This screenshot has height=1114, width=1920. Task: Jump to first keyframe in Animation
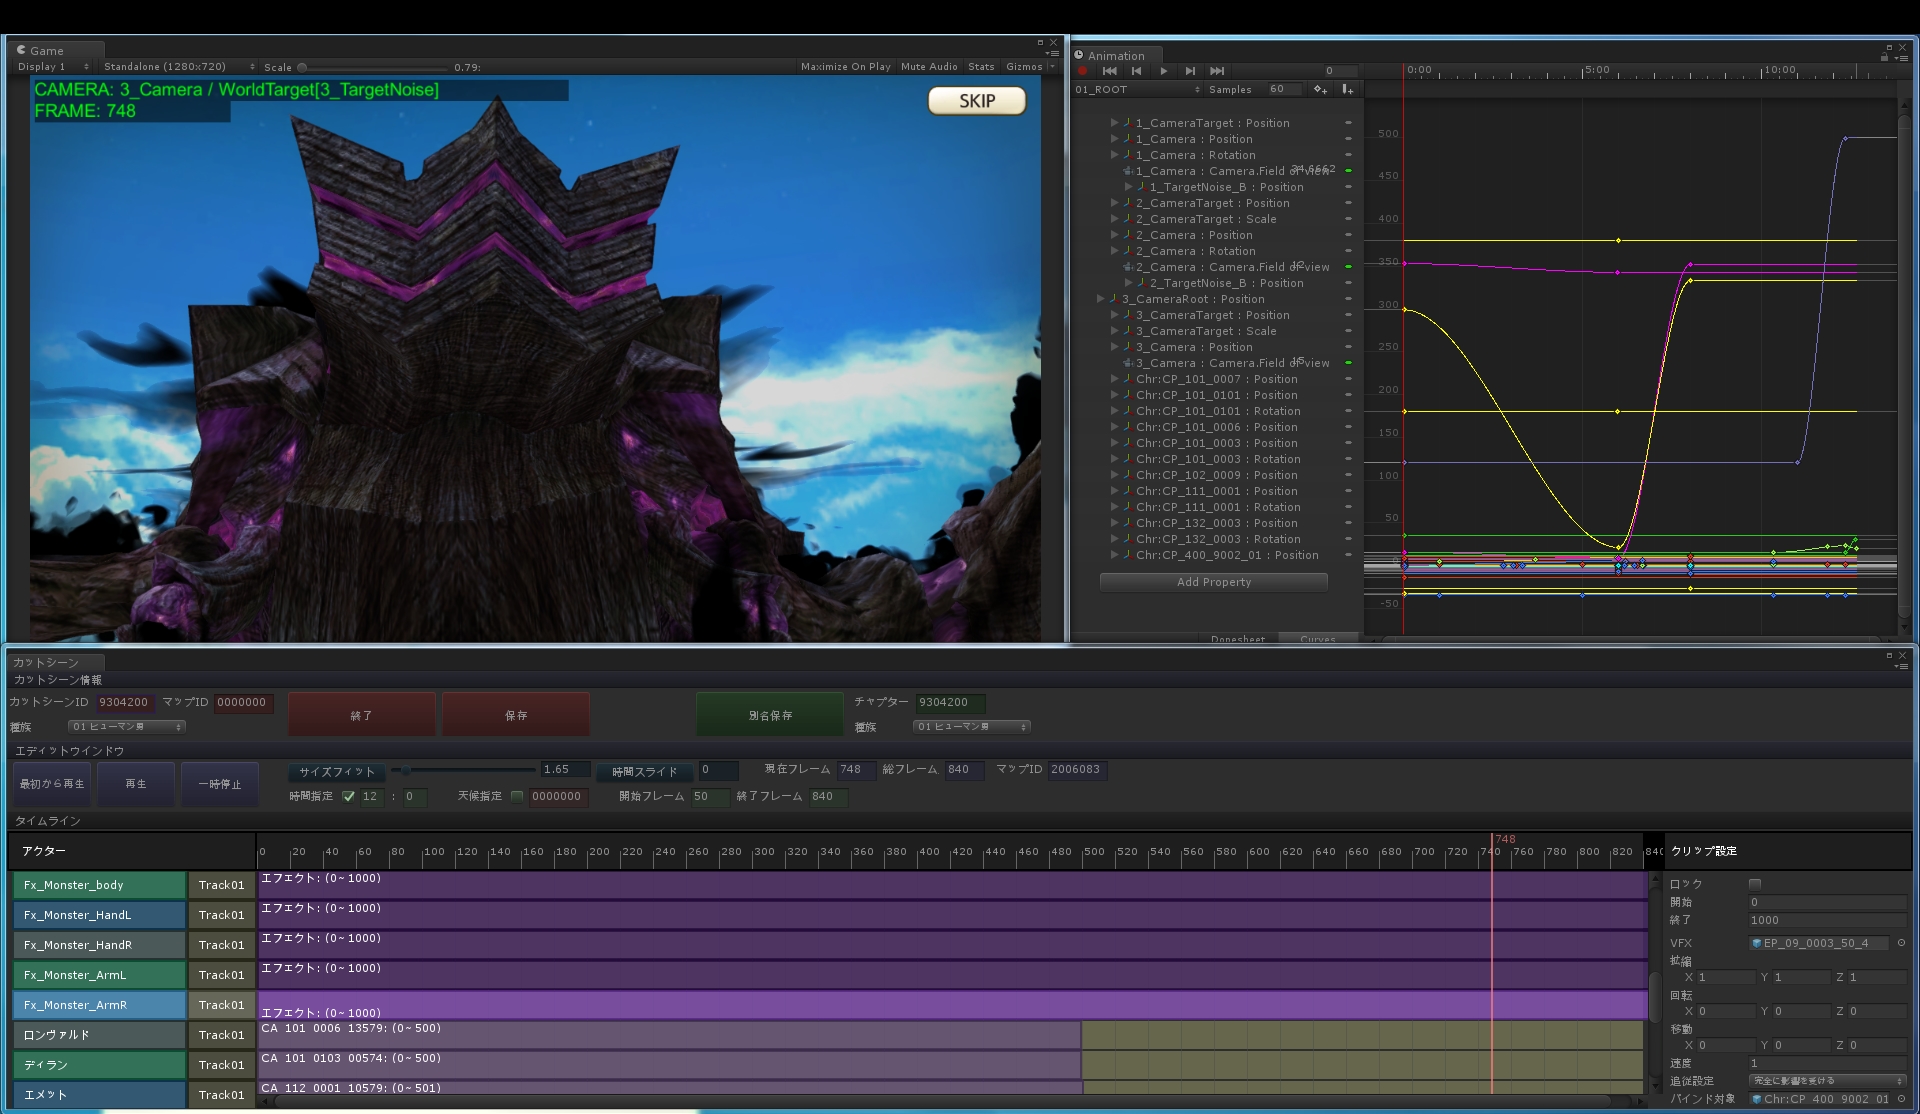tap(1109, 71)
